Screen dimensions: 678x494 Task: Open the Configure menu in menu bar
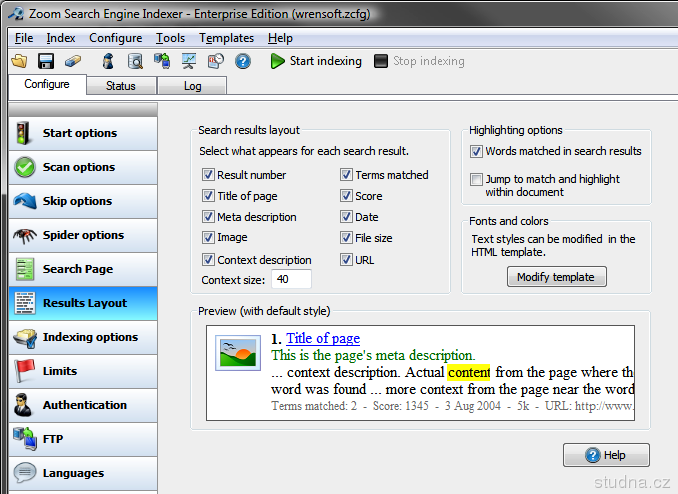(115, 38)
